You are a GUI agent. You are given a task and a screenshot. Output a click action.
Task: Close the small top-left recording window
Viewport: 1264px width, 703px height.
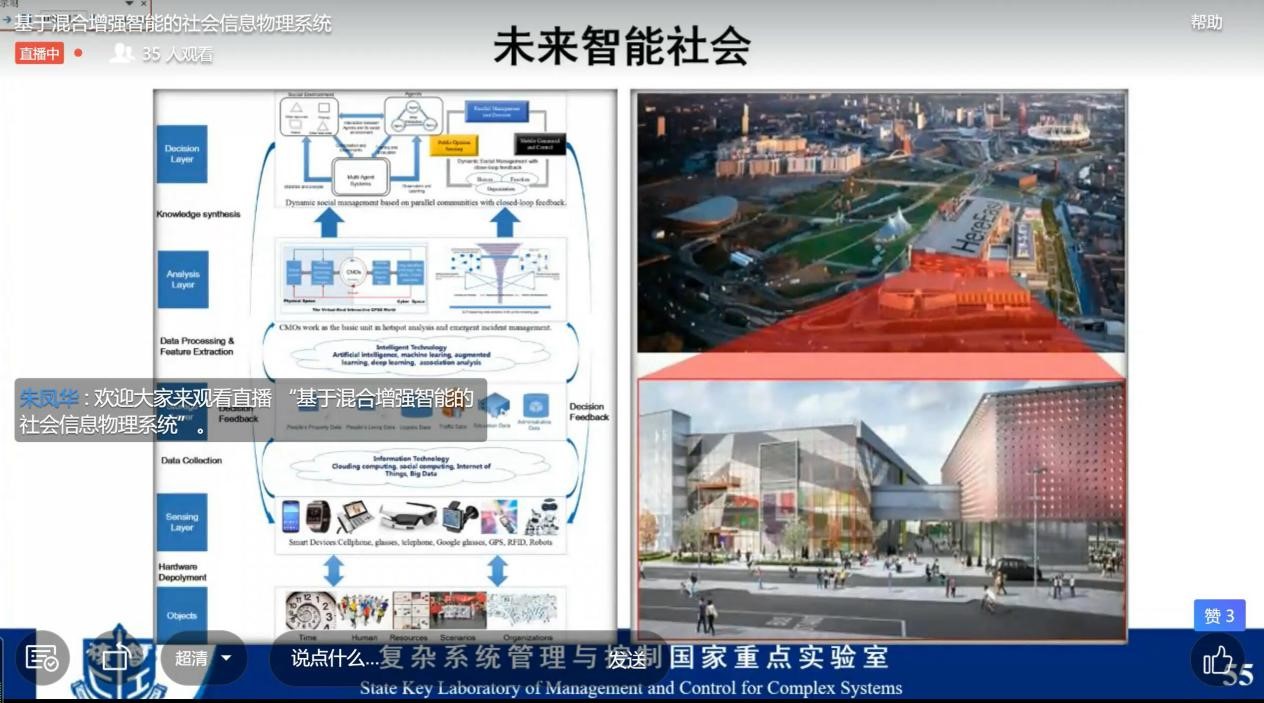(x=144, y=4)
